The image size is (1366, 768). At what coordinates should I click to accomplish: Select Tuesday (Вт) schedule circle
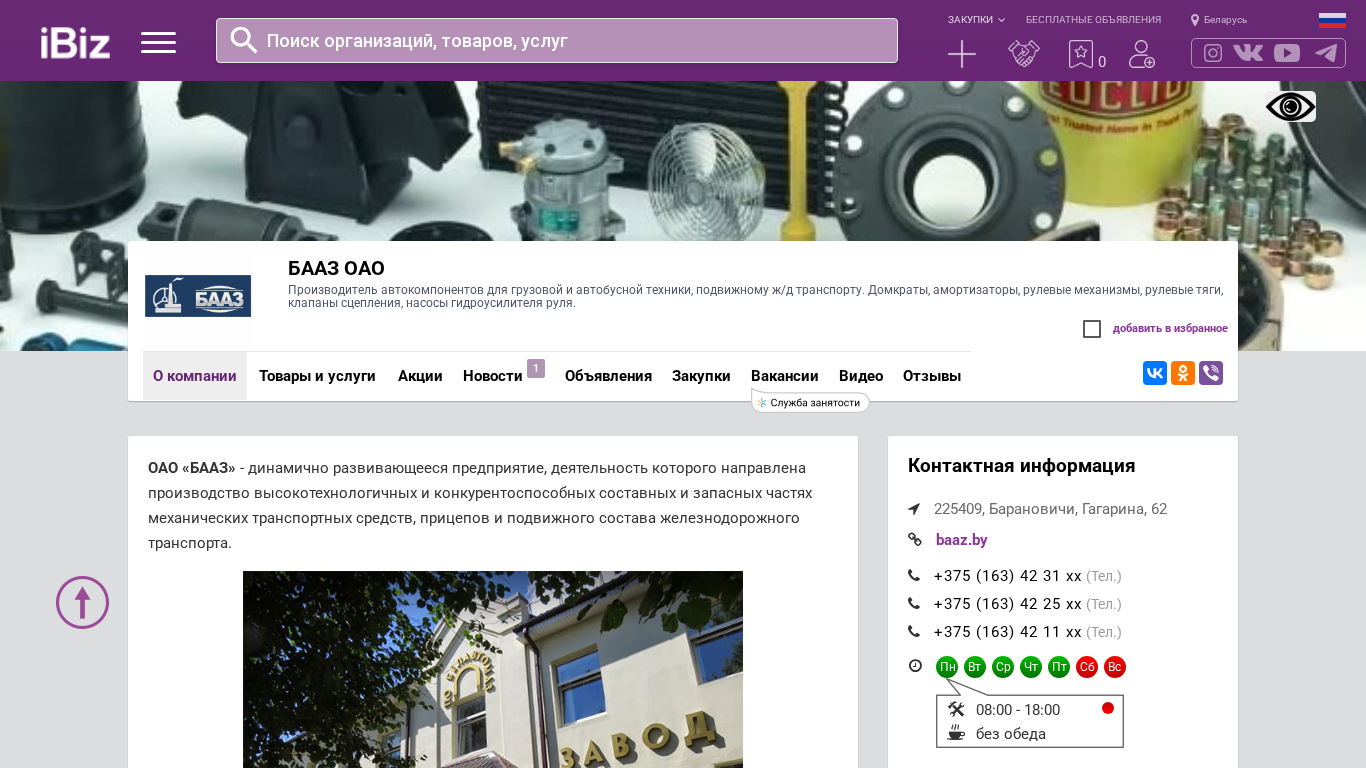pyautogui.click(x=975, y=667)
